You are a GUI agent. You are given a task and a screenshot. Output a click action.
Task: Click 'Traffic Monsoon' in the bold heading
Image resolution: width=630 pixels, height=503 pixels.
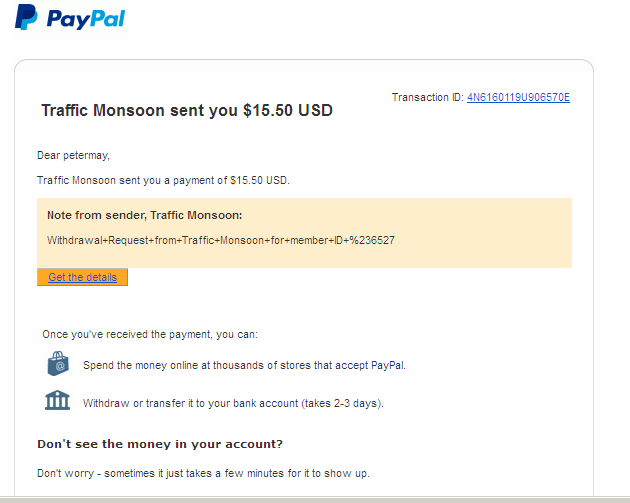(104, 110)
